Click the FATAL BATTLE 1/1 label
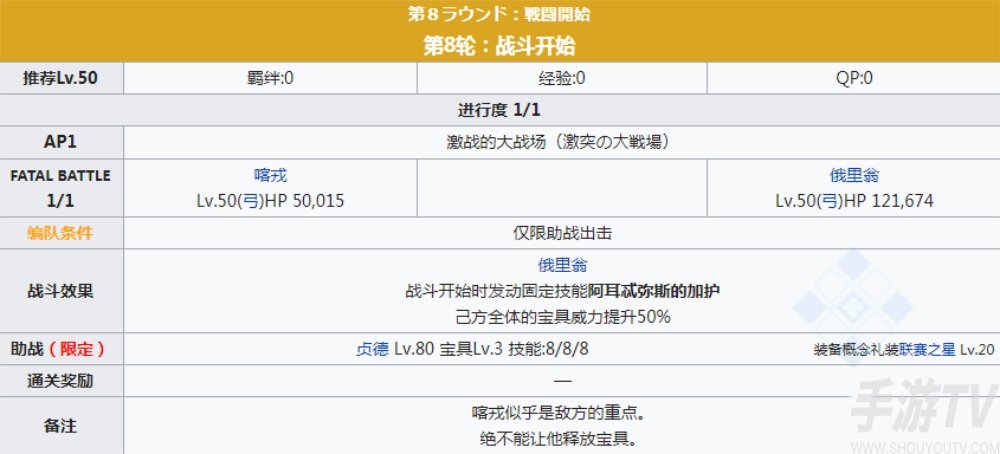 61,188
